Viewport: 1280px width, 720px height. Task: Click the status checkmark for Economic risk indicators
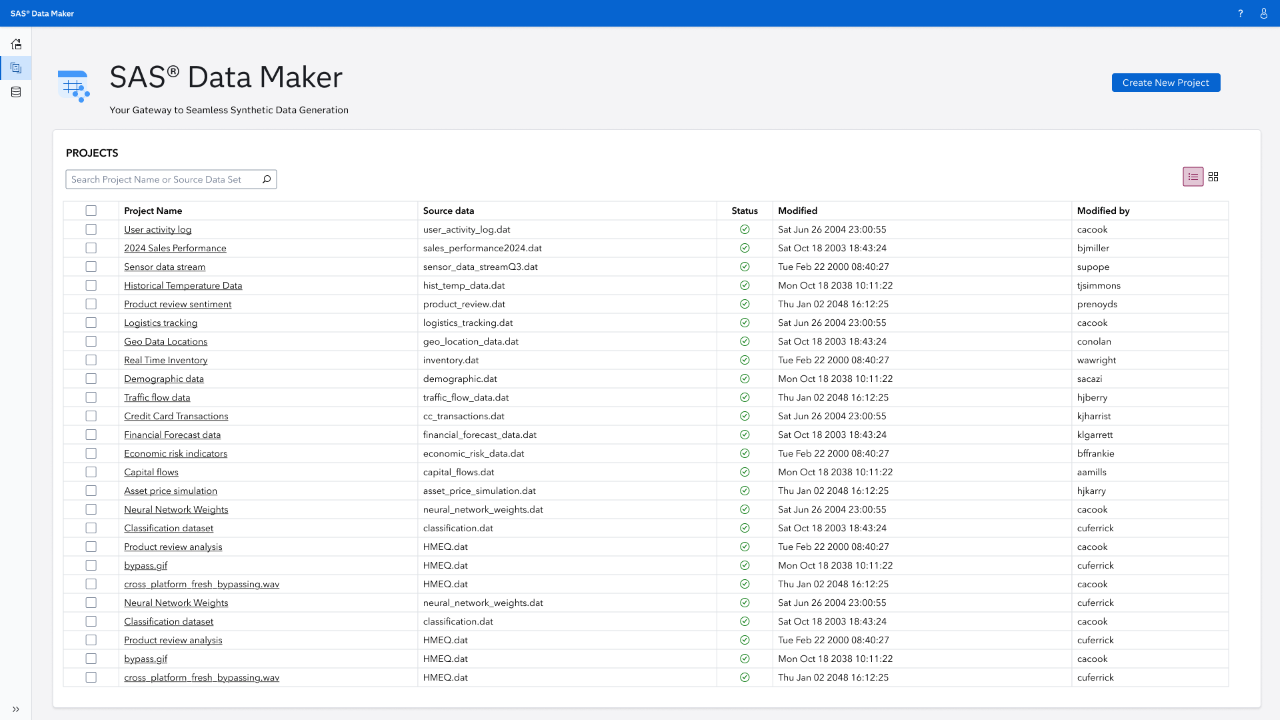pyautogui.click(x=745, y=454)
